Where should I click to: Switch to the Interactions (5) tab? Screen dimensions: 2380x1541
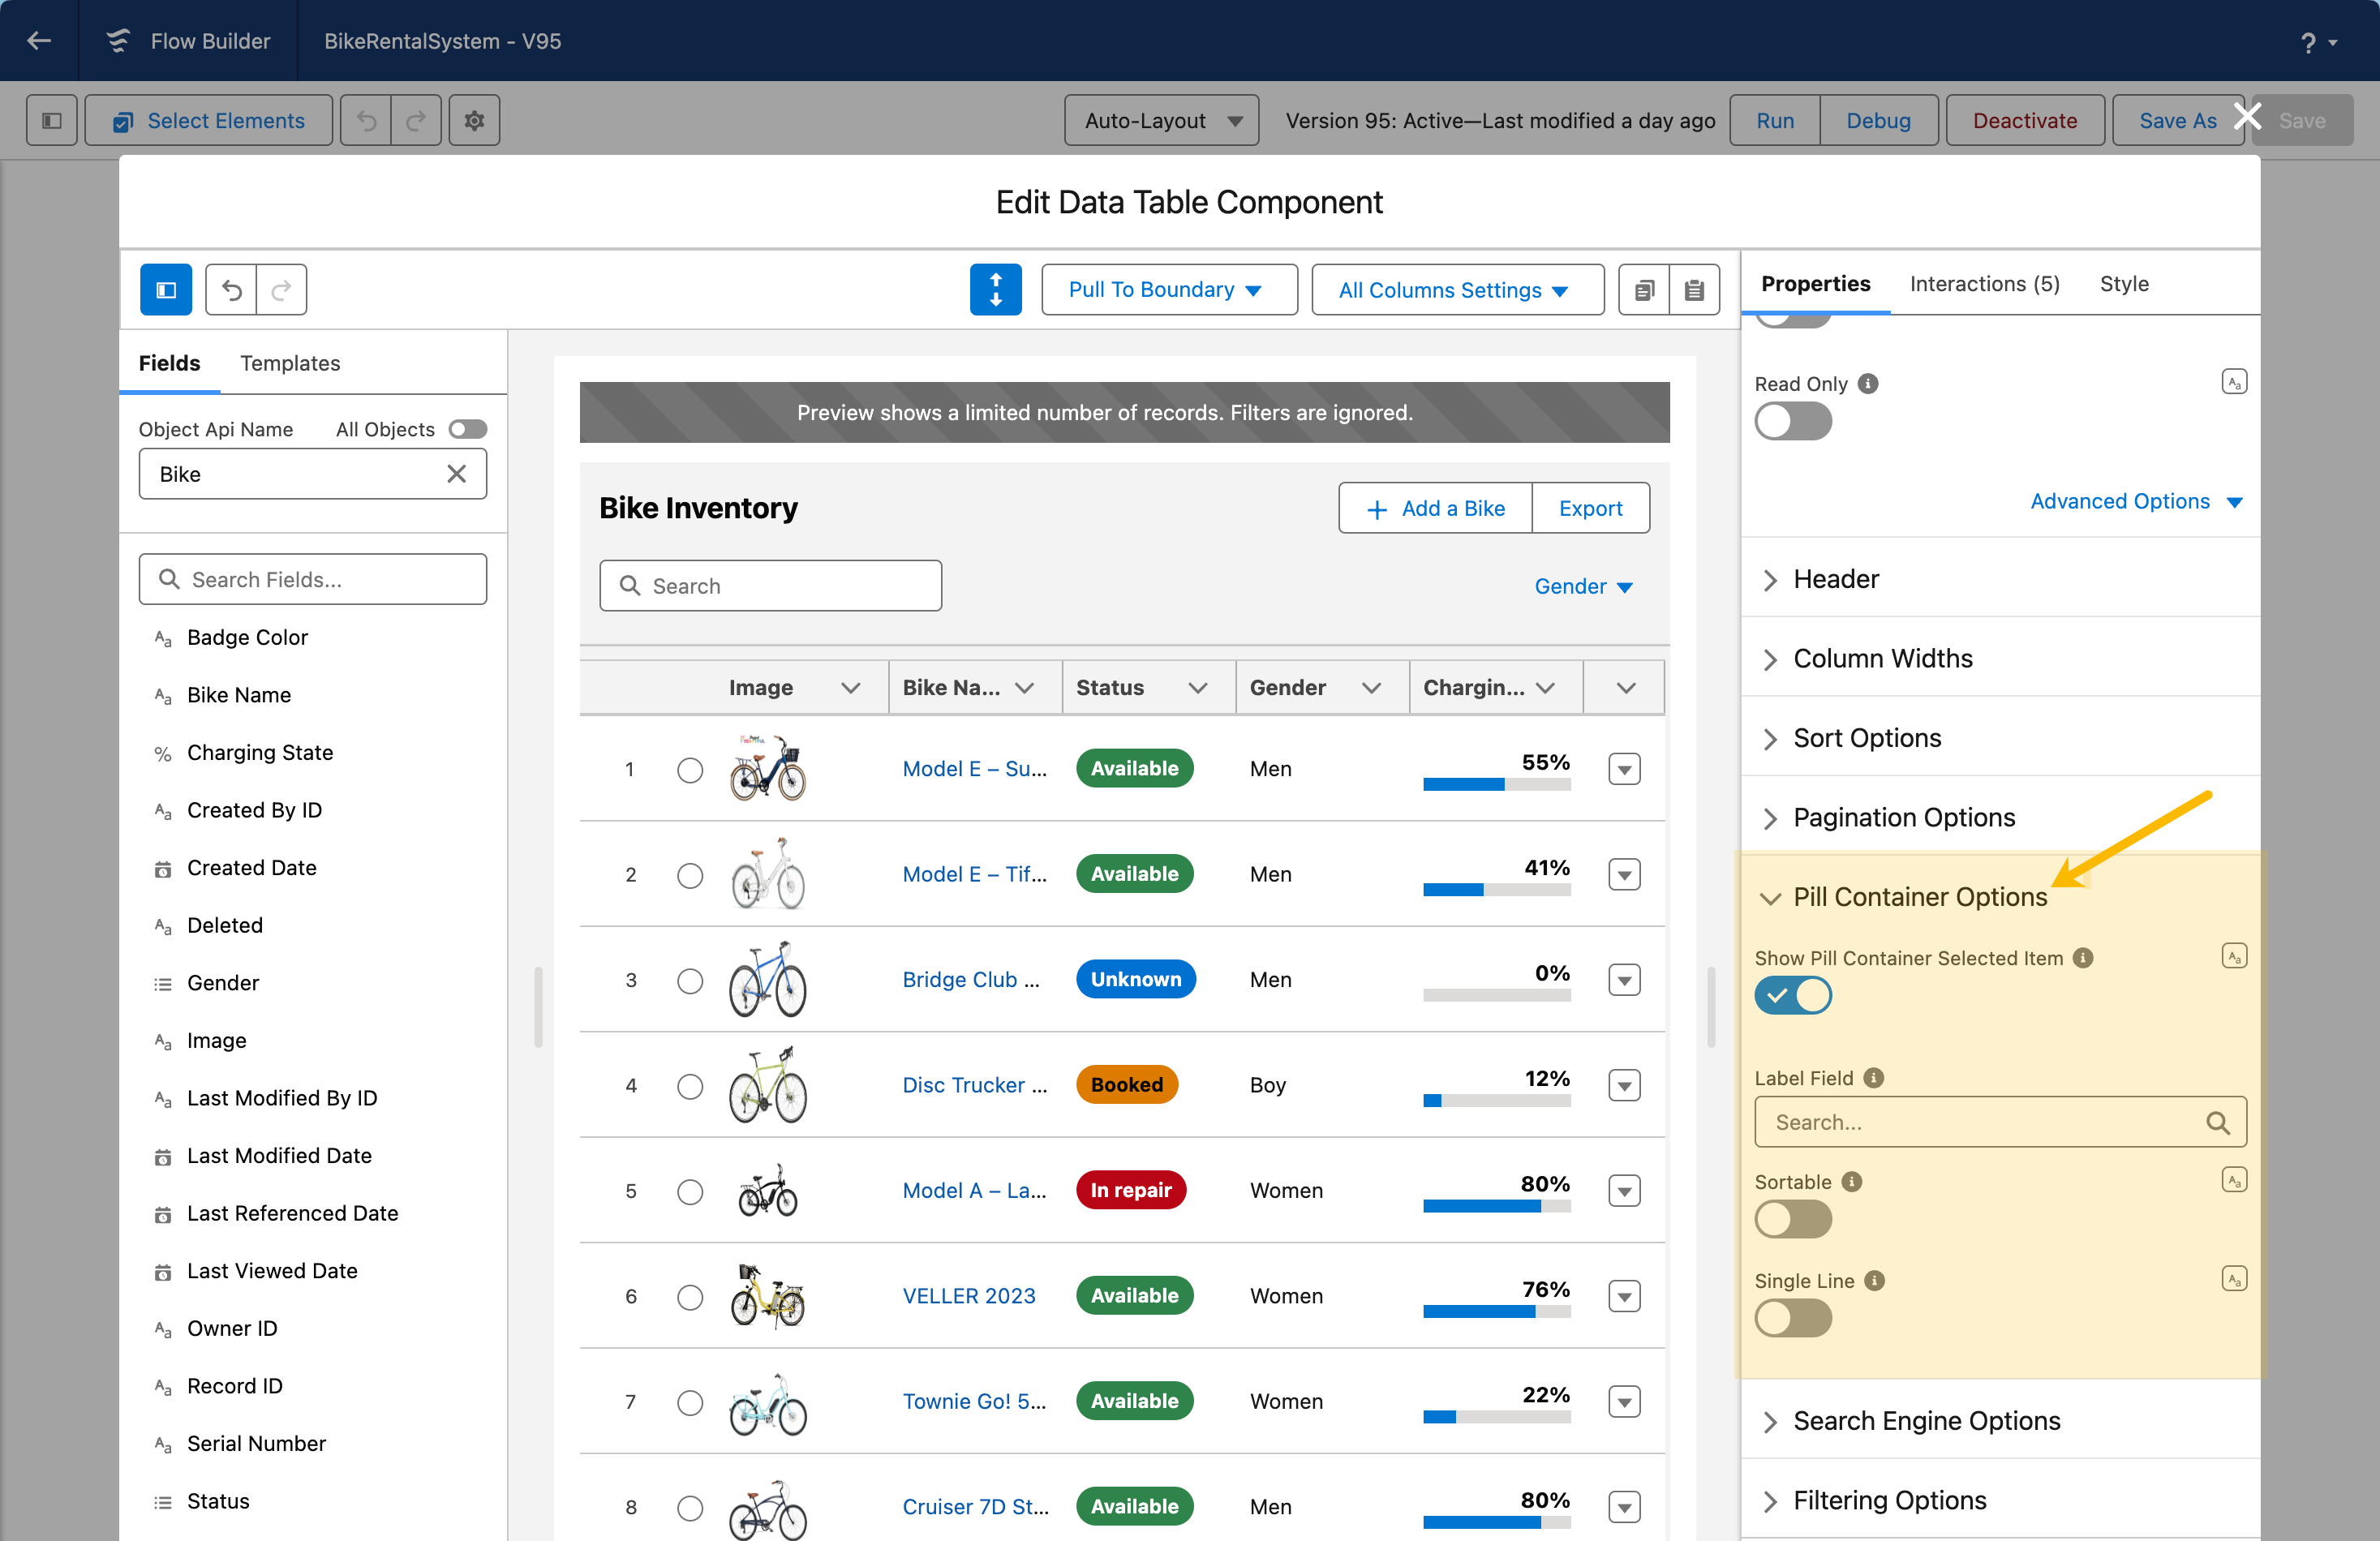[x=1984, y=284]
